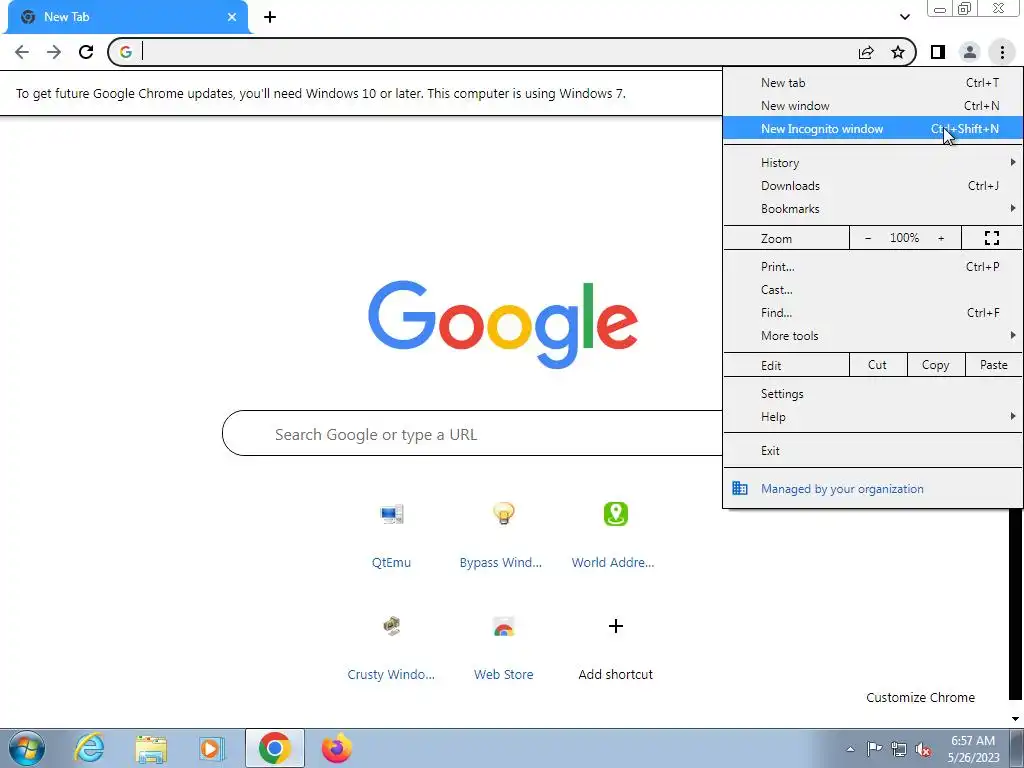1024x768 pixels.
Task: Choose New Incognito window
Action: 872,129
